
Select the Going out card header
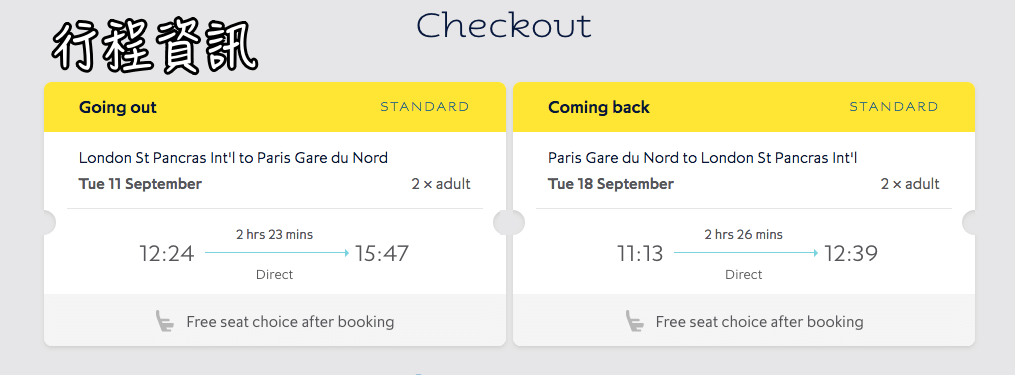click(274, 107)
